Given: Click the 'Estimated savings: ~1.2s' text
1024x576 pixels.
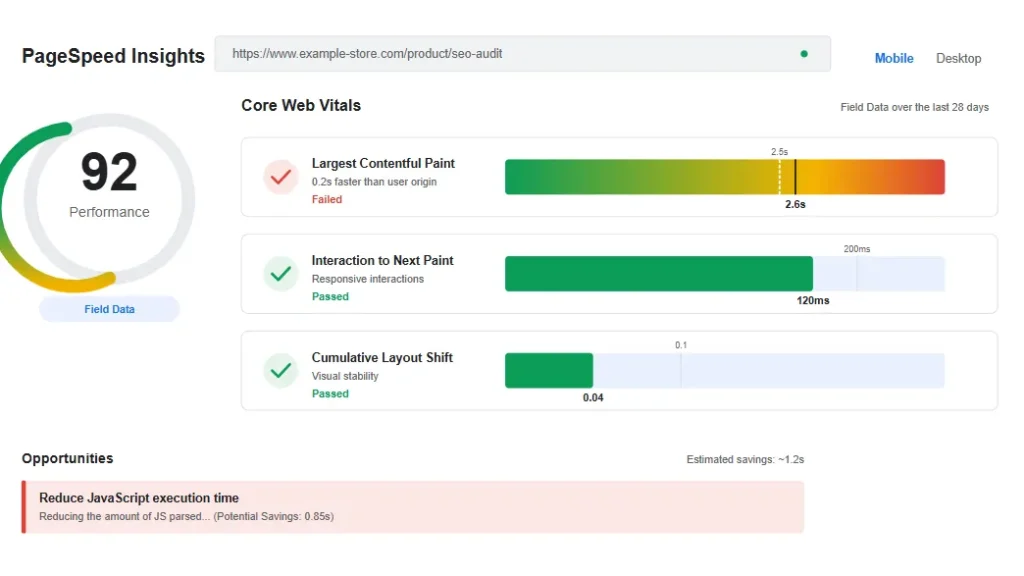Looking at the screenshot, I should [745, 460].
